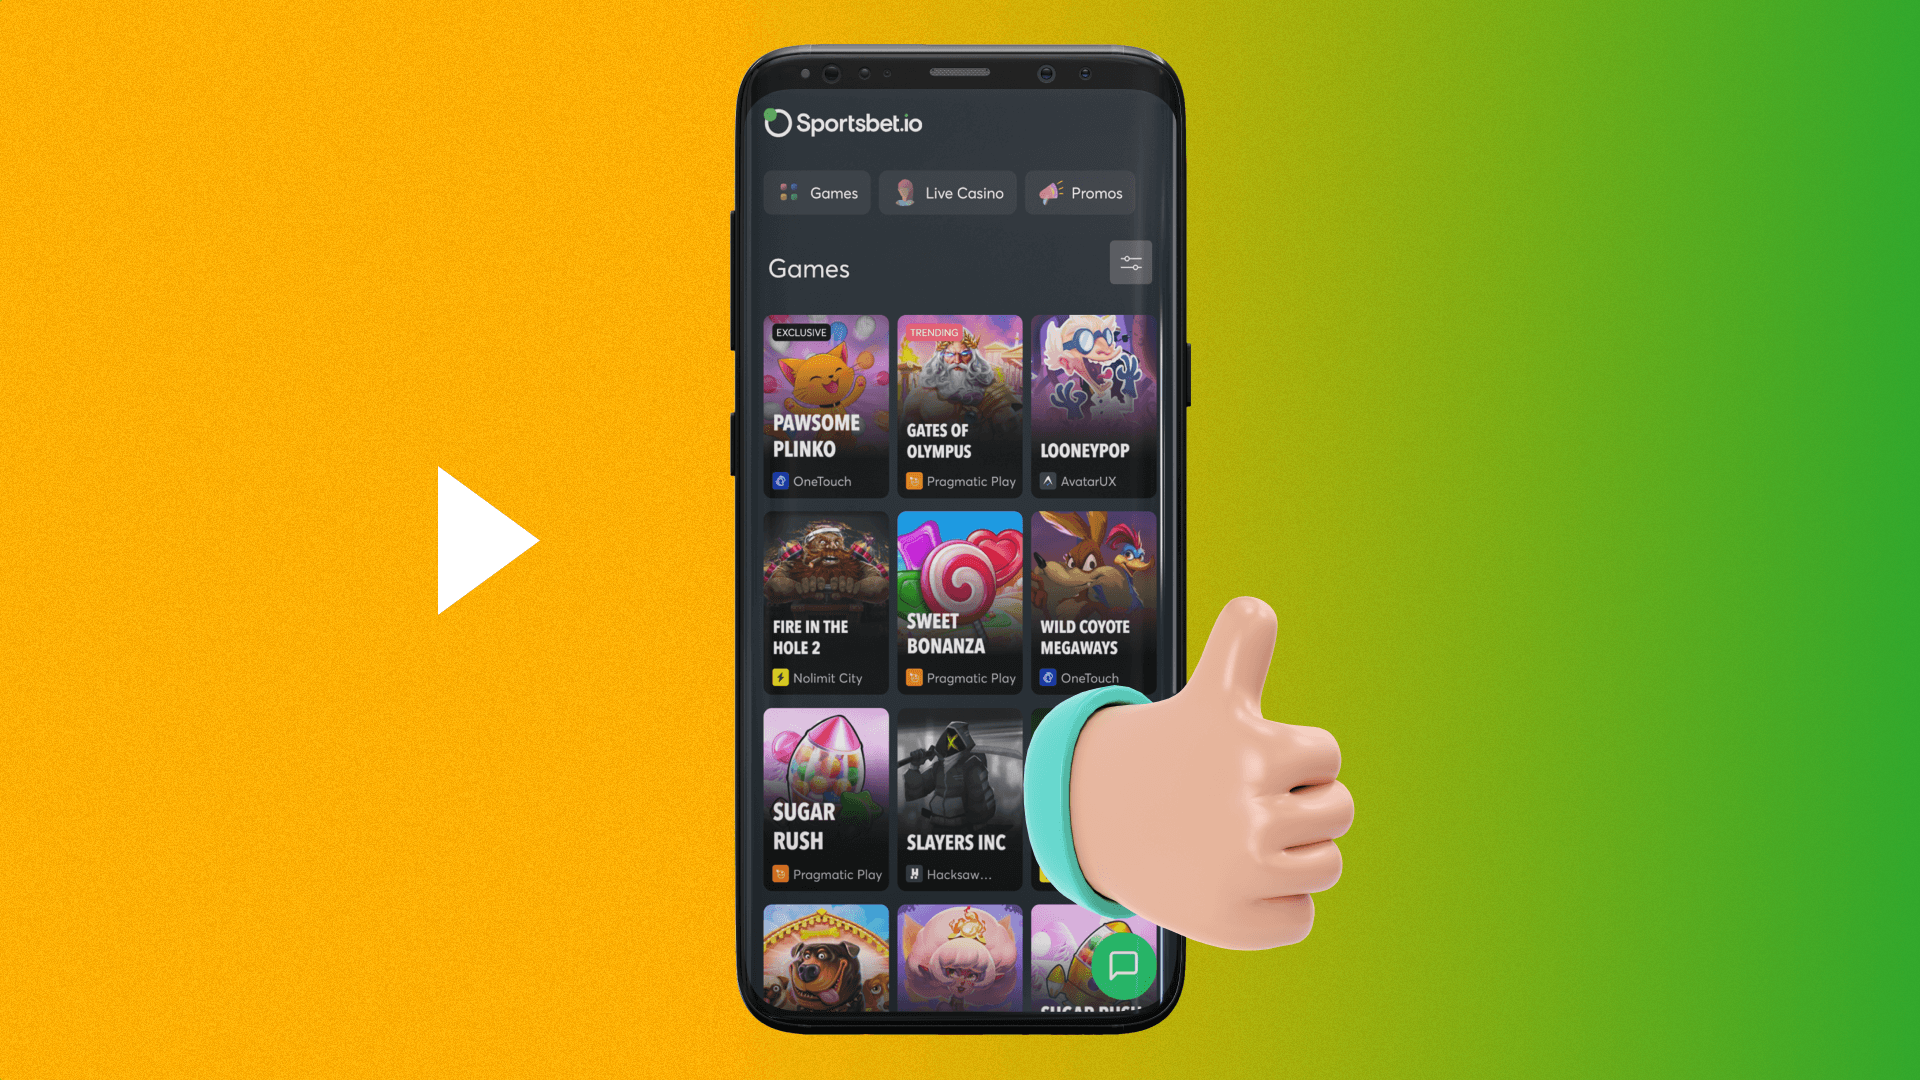Toggle the Exclusive badge on Pawsome Plinko

798,332
